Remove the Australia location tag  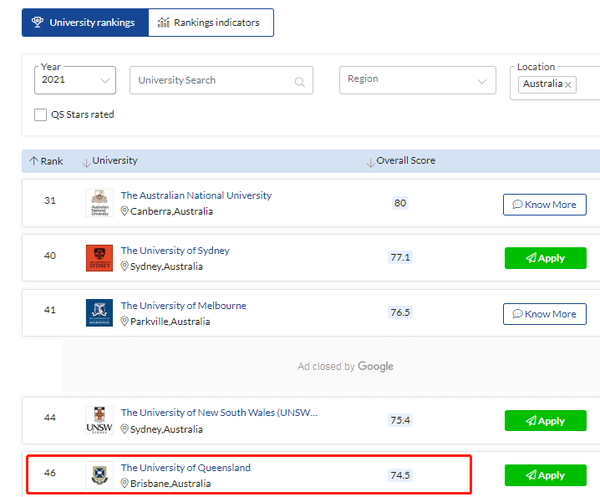[x=568, y=85]
